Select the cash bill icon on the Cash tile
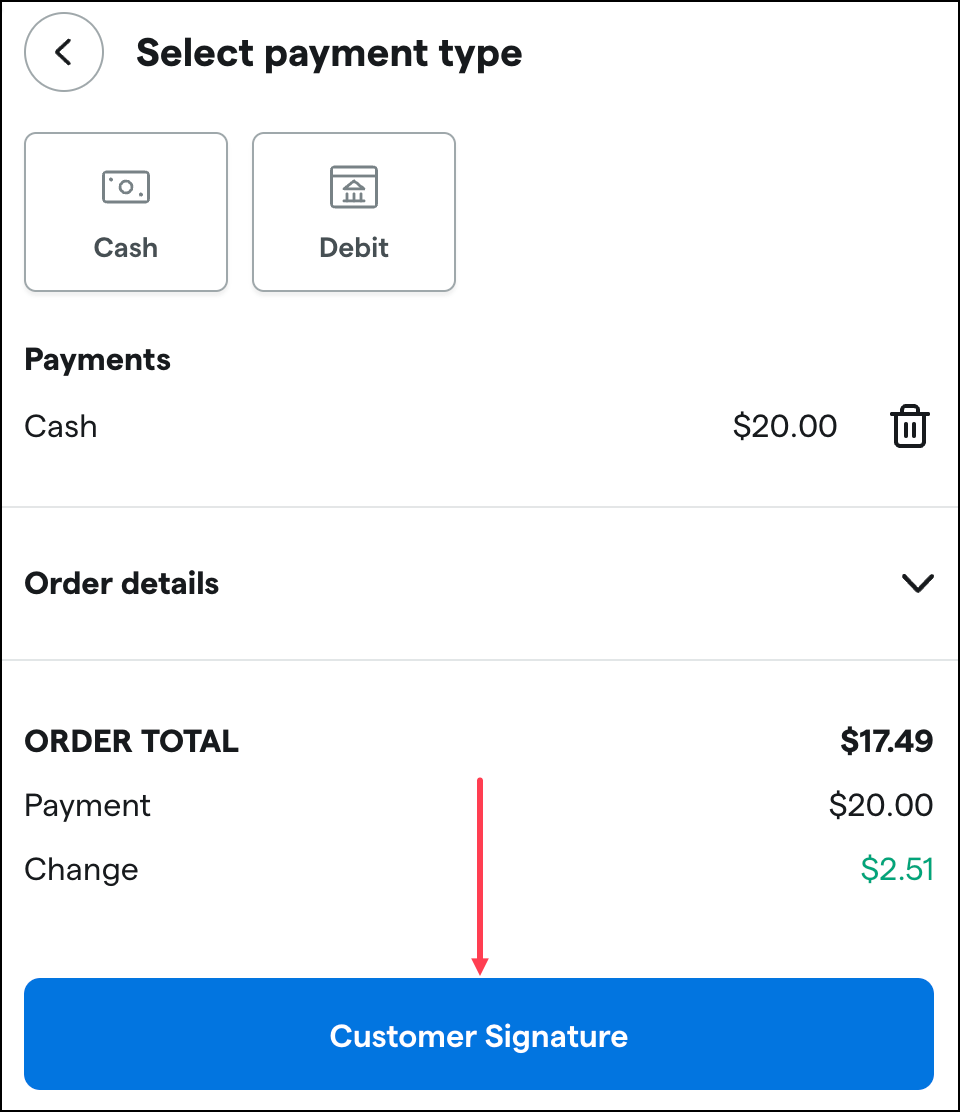 pyautogui.click(x=125, y=186)
